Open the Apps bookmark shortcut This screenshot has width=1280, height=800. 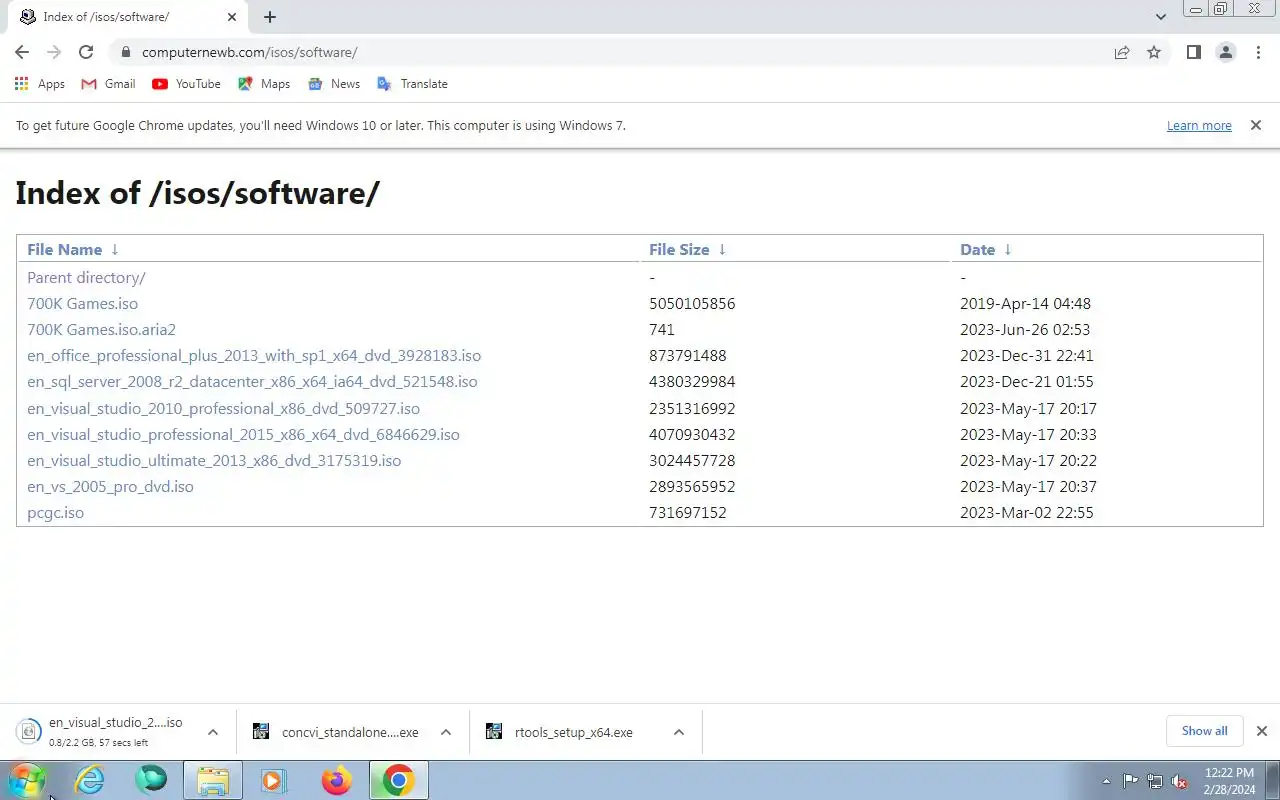point(40,84)
